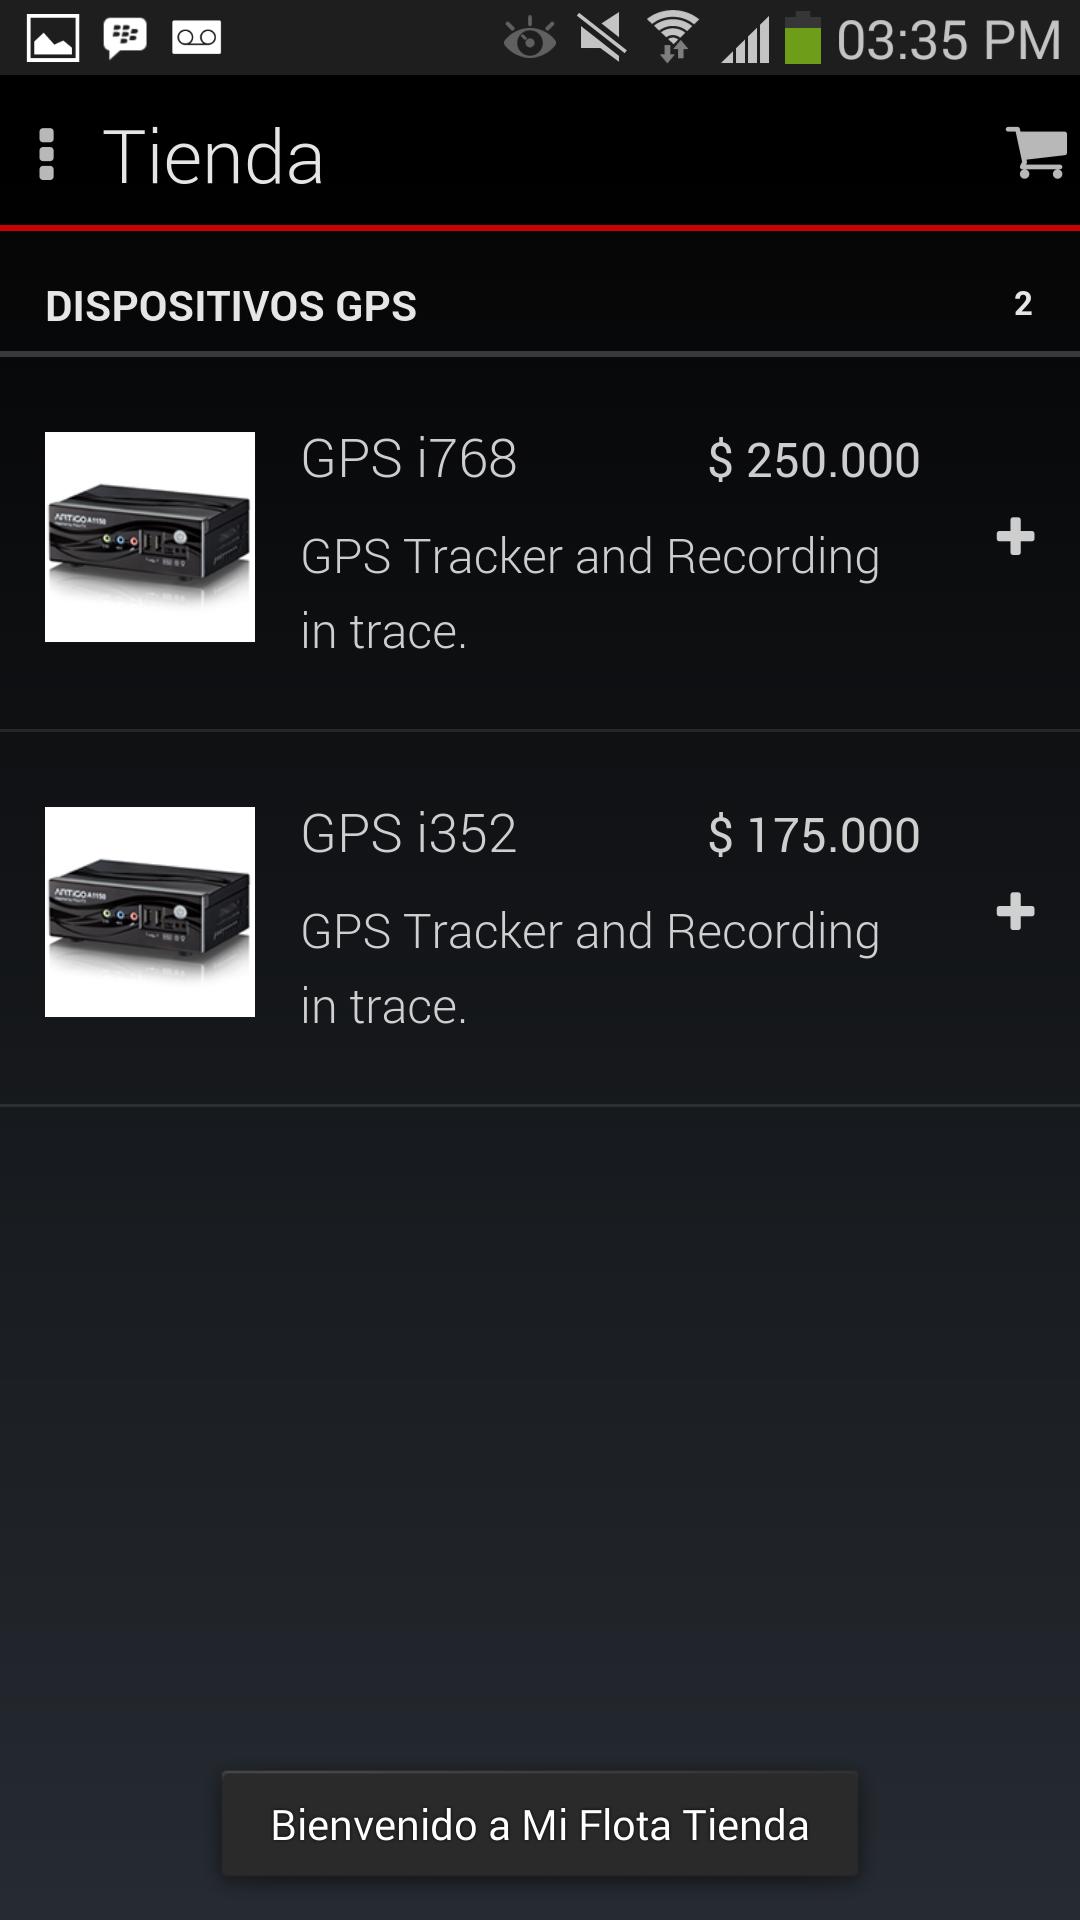This screenshot has height=1920, width=1080.
Task: Tap the Tienda title in header
Action: coord(213,157)
